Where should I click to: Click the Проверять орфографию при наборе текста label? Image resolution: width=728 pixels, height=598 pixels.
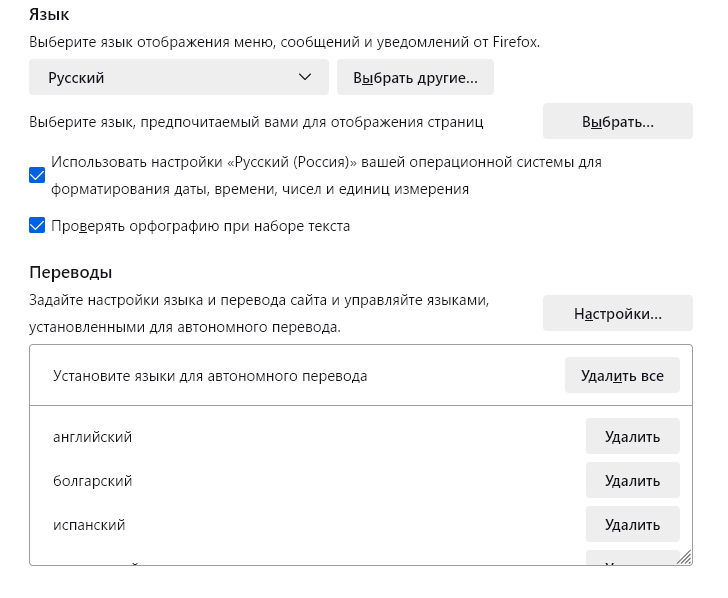click(x=201, y=226)
